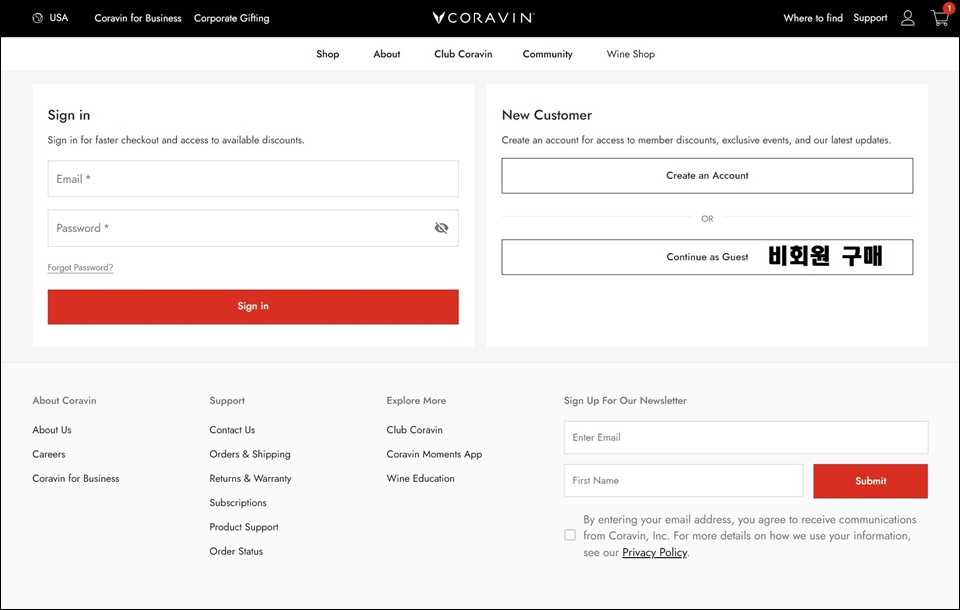Open the Wine Shop menu
Screen dimensions: 960x610
(631, 54)
